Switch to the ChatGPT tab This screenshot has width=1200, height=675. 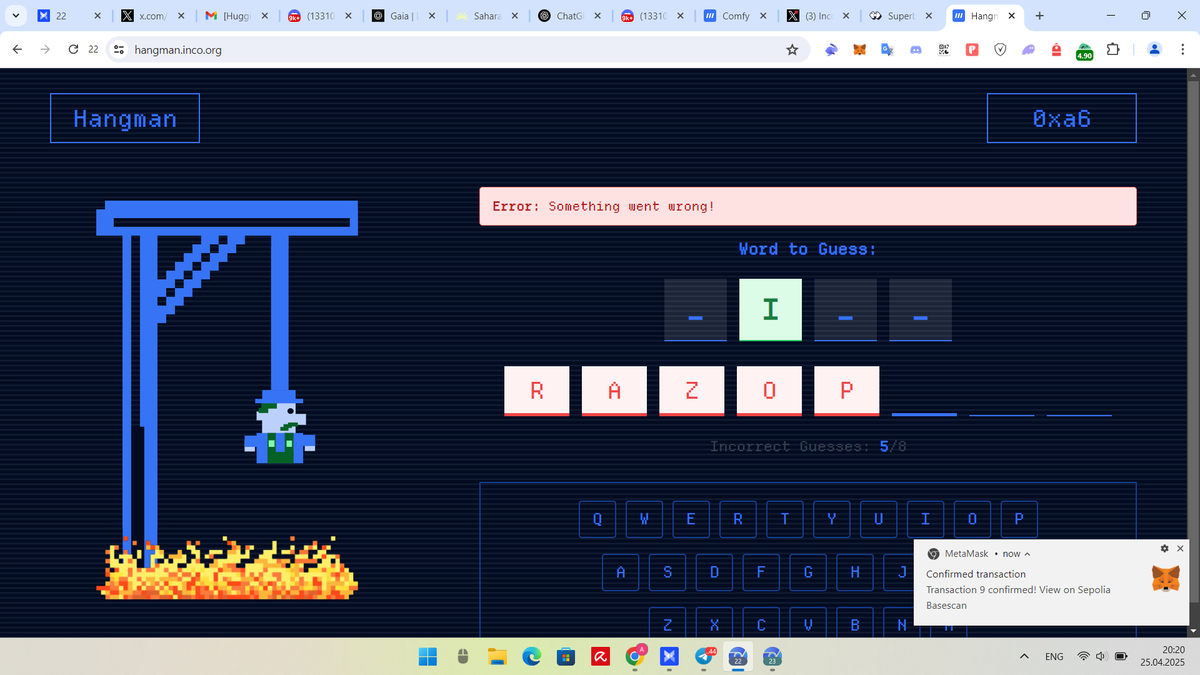[570, 16]
